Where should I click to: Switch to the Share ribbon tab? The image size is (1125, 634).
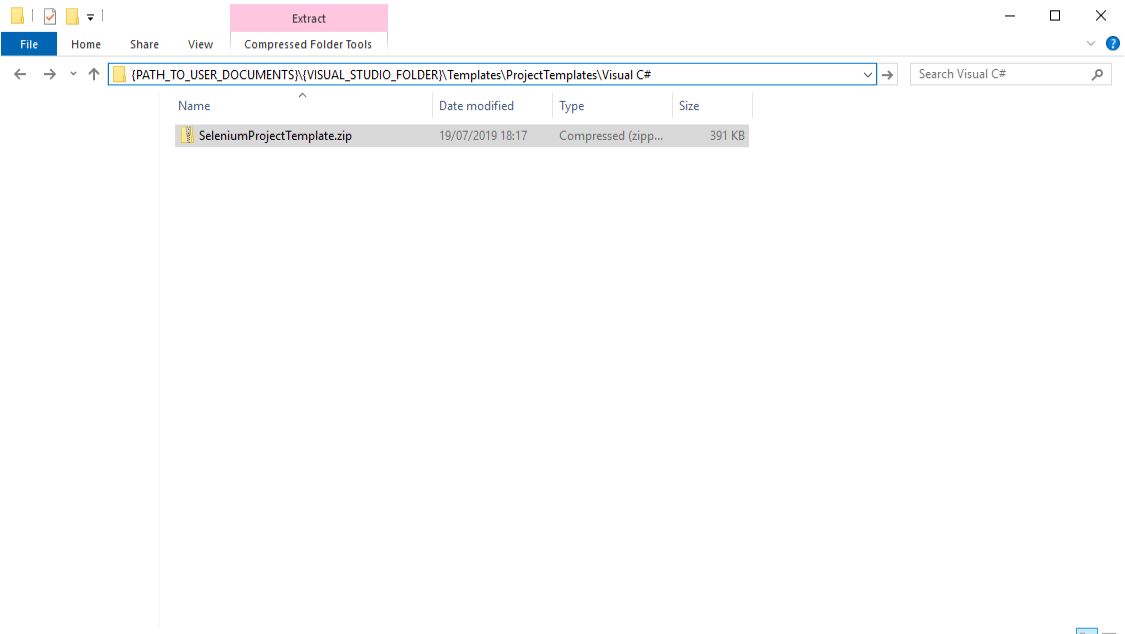point(144,44)
